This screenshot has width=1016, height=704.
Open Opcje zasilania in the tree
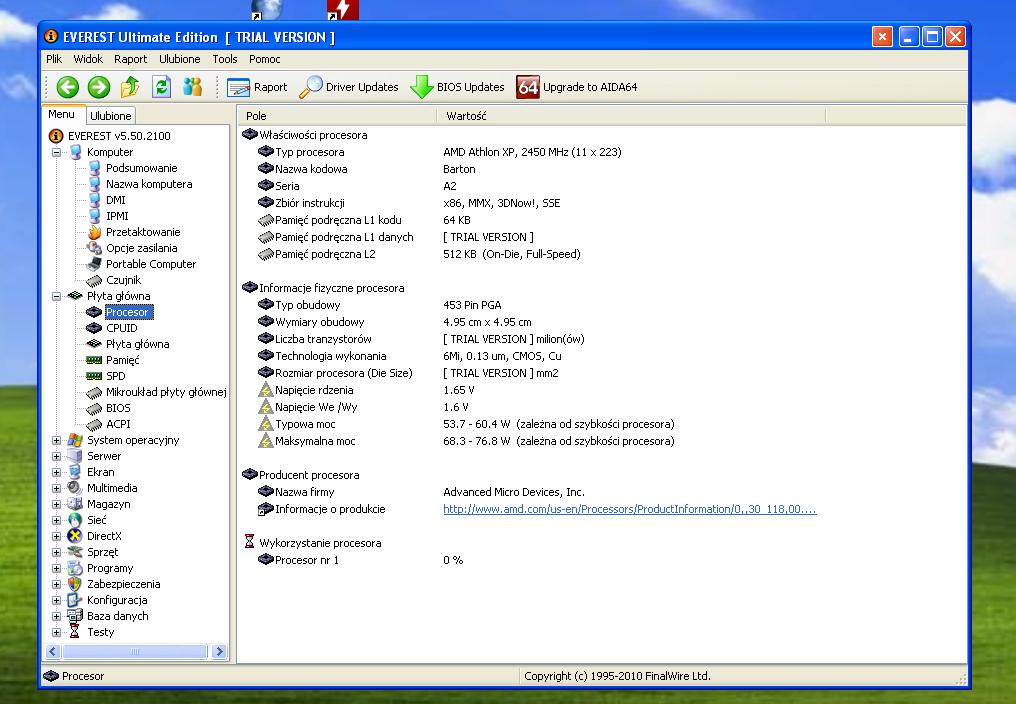click(141, 248)
